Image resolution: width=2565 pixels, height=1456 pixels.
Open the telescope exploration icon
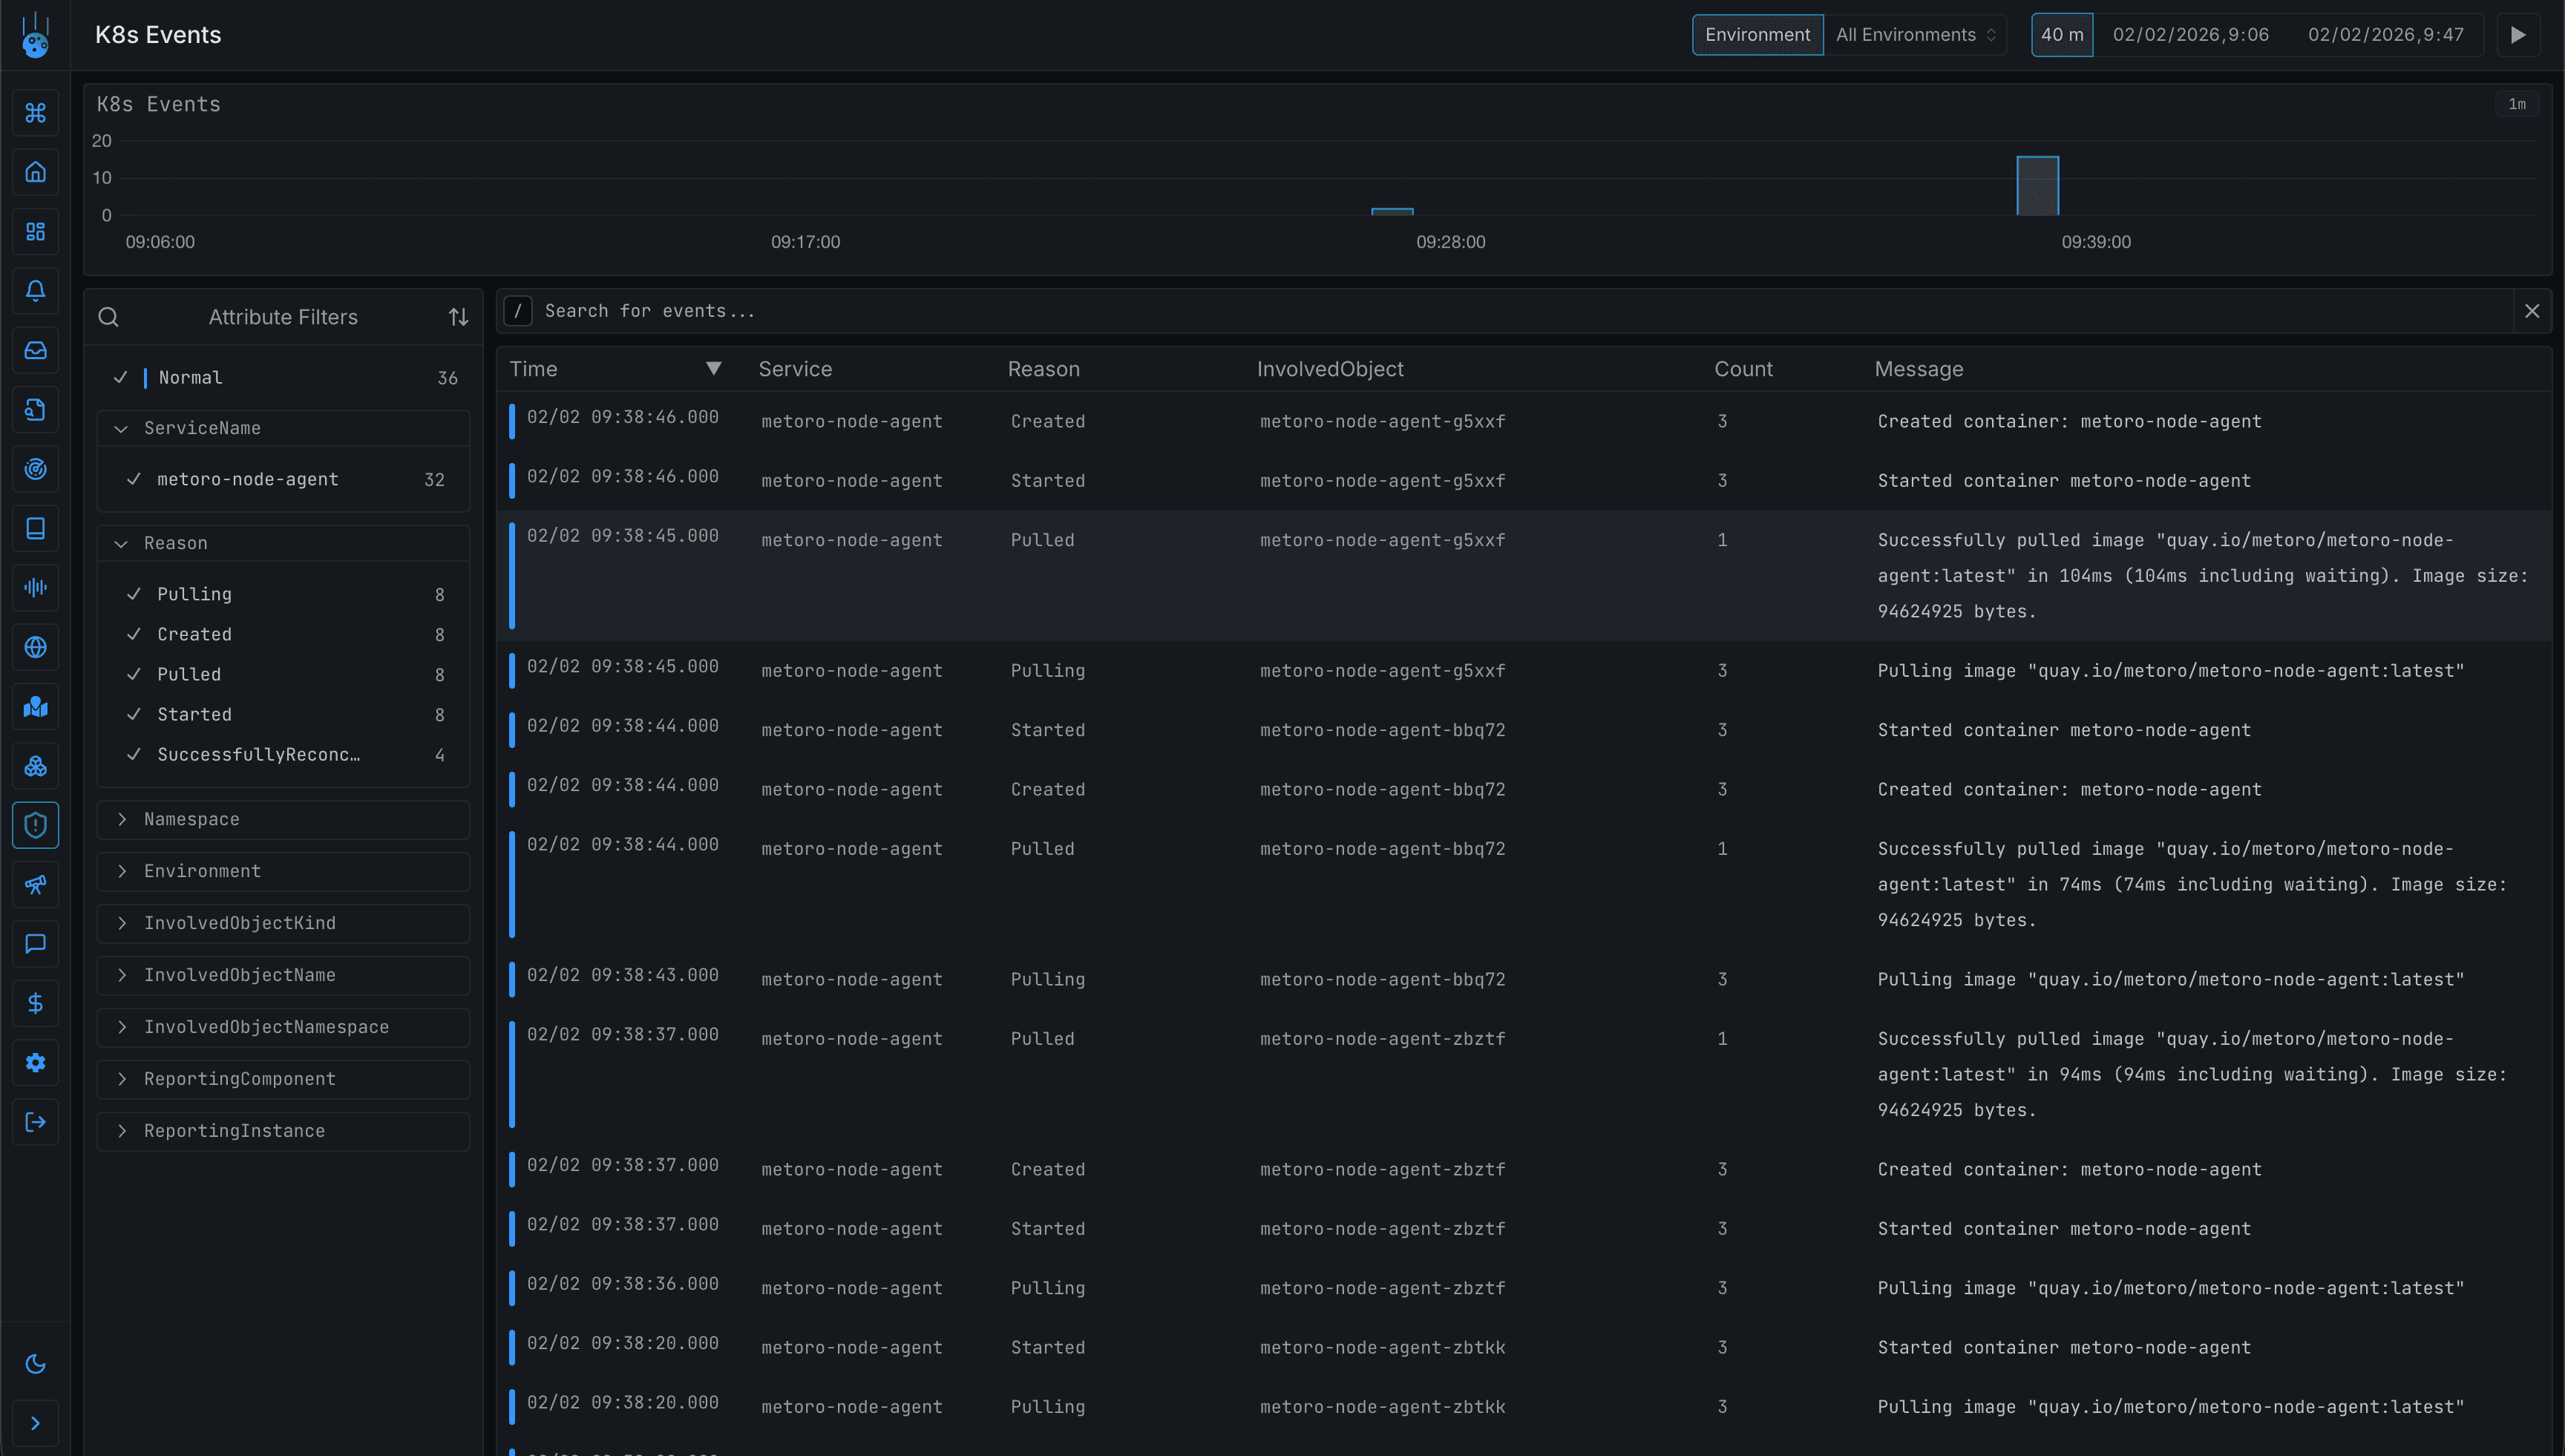coord(36,883)
